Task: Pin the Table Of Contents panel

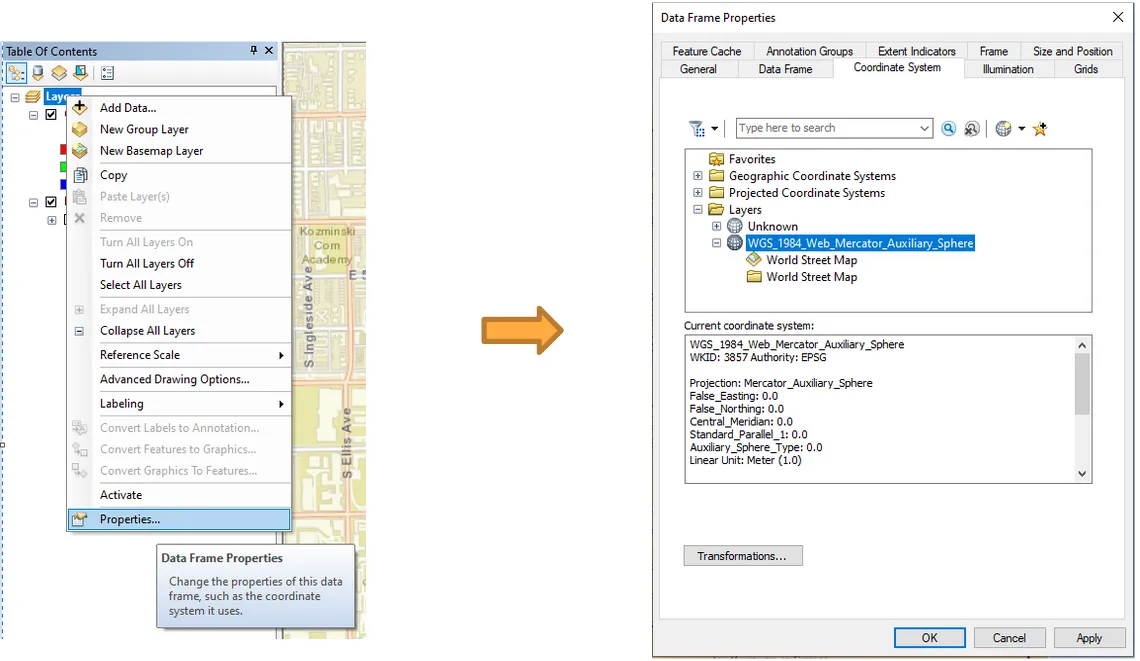Action: tap(254, 51)
